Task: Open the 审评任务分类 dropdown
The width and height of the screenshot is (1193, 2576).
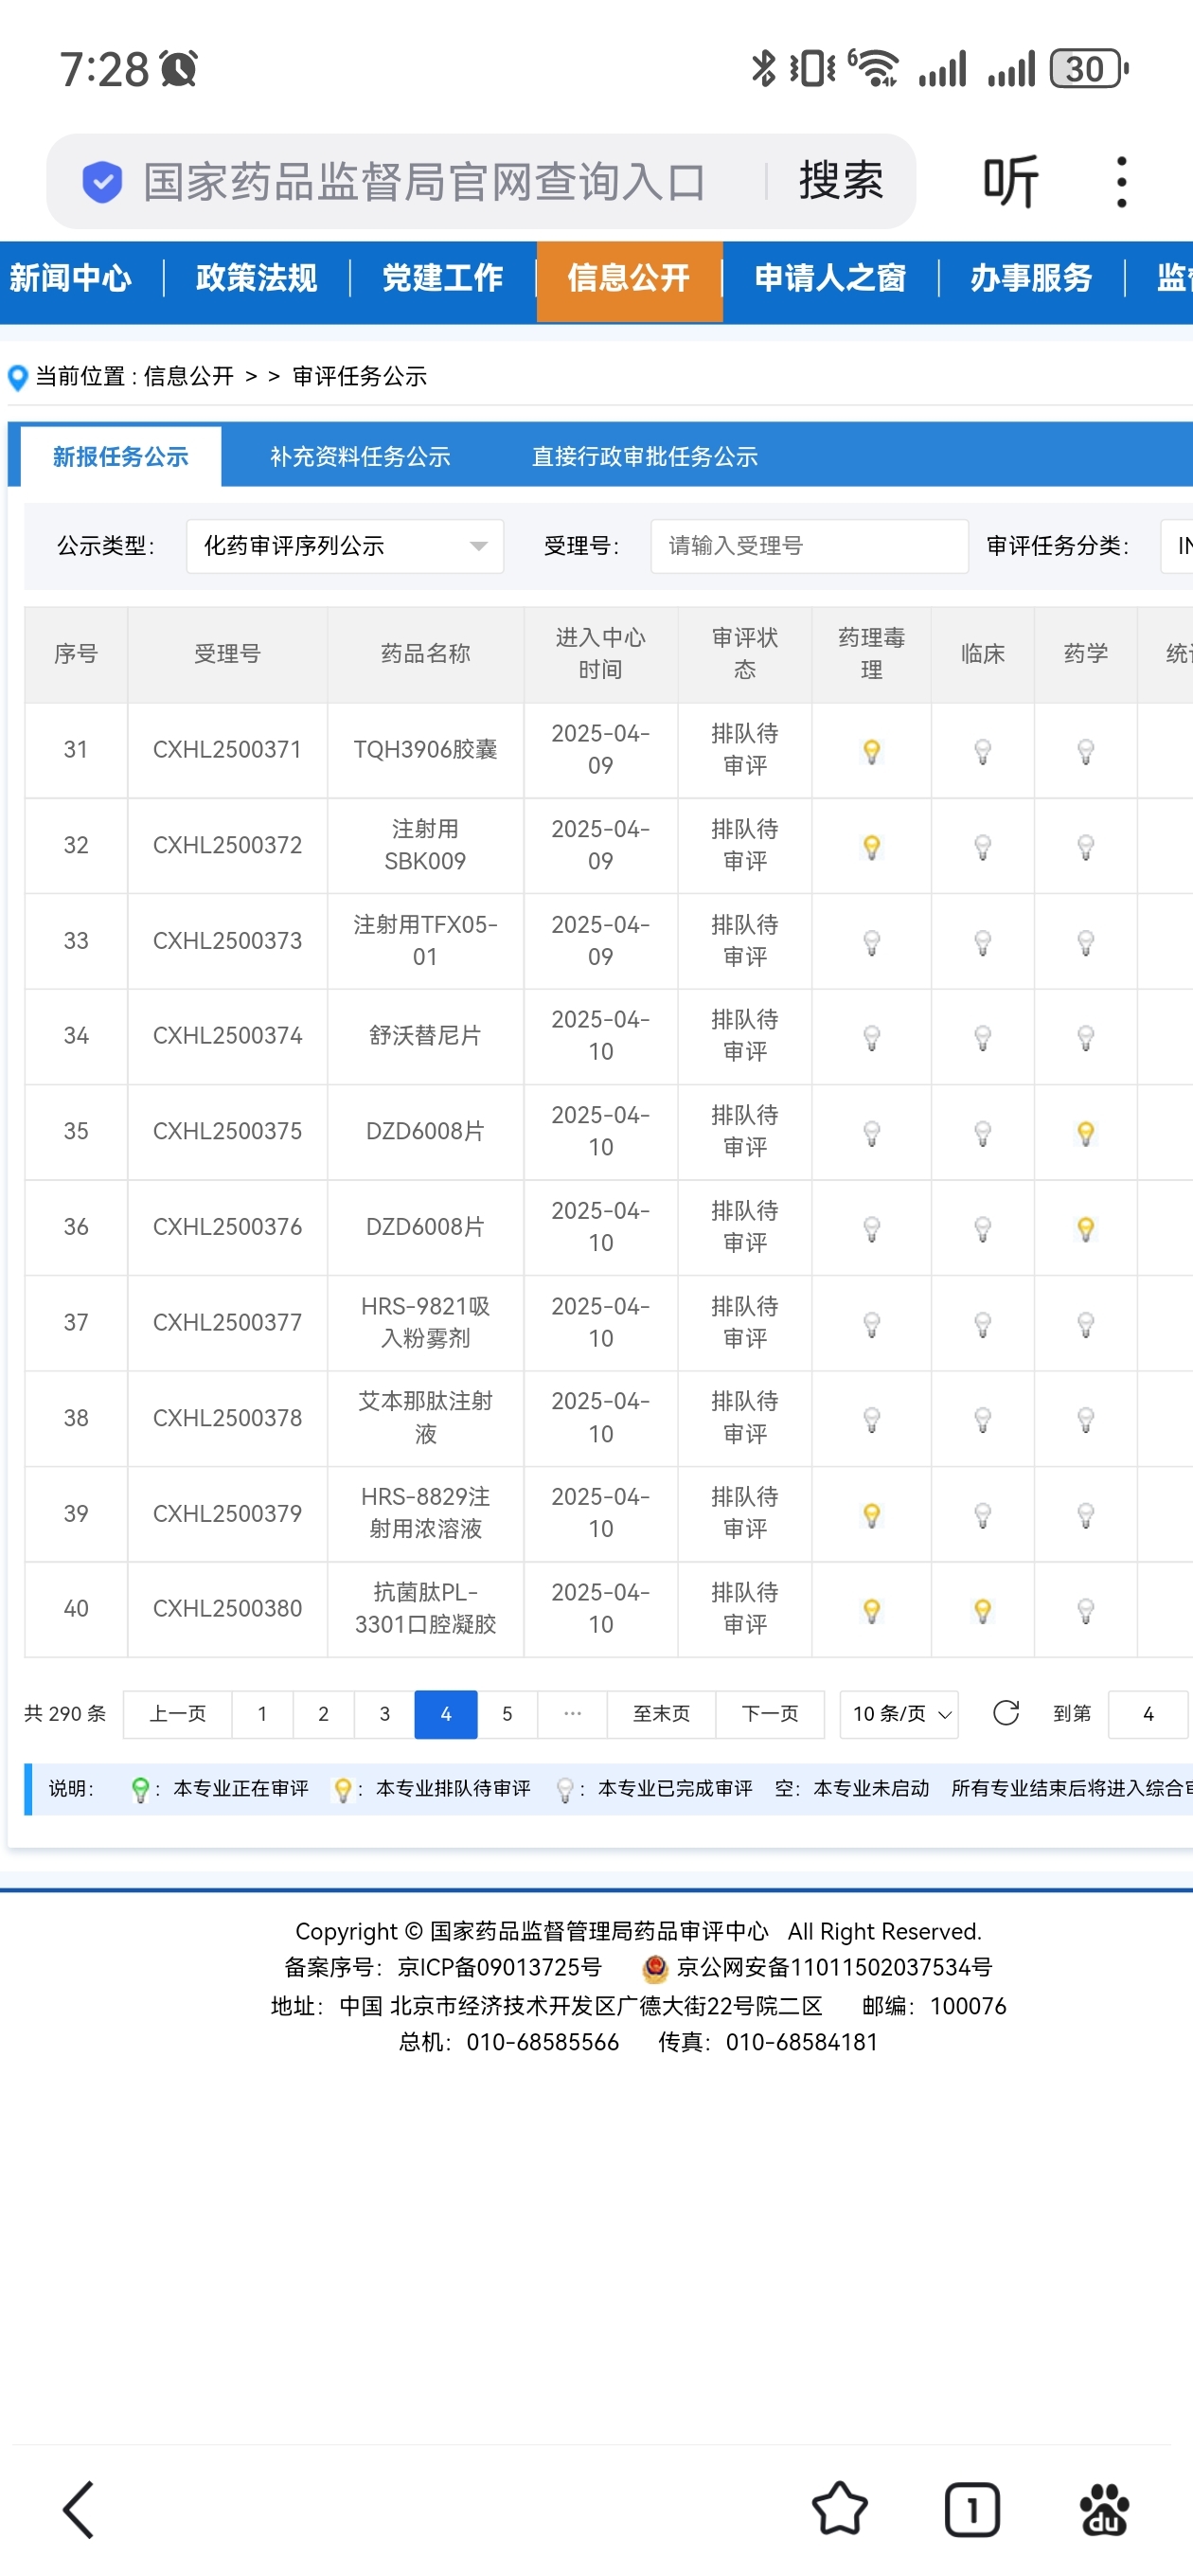Action: (x=1177, y=546)
